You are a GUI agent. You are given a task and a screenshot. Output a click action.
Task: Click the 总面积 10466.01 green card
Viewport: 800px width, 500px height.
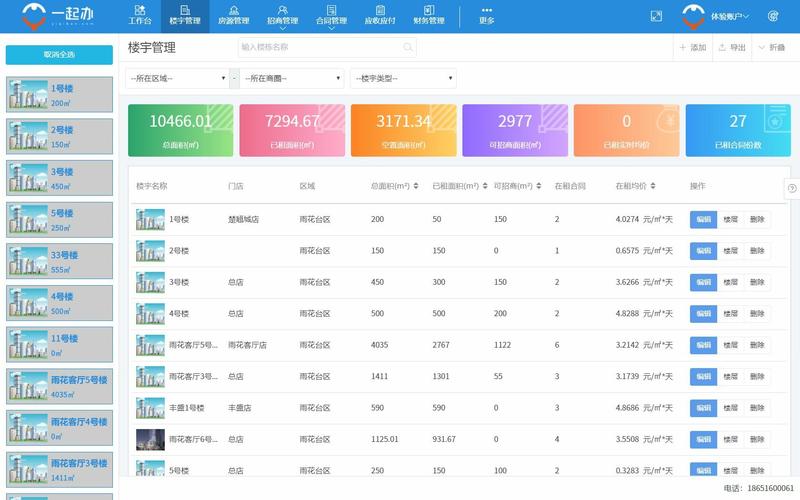(181, 130)
